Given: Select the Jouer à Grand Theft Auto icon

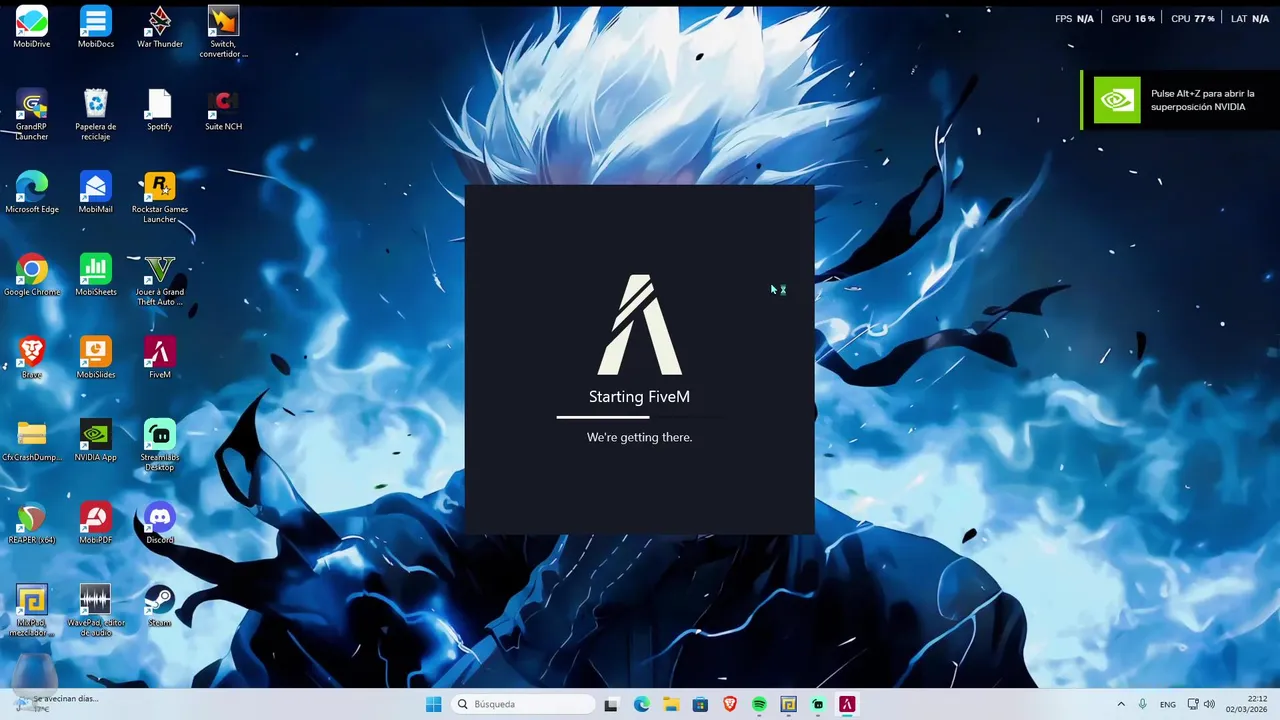Looking at the screenshot, I should [160, 281].
